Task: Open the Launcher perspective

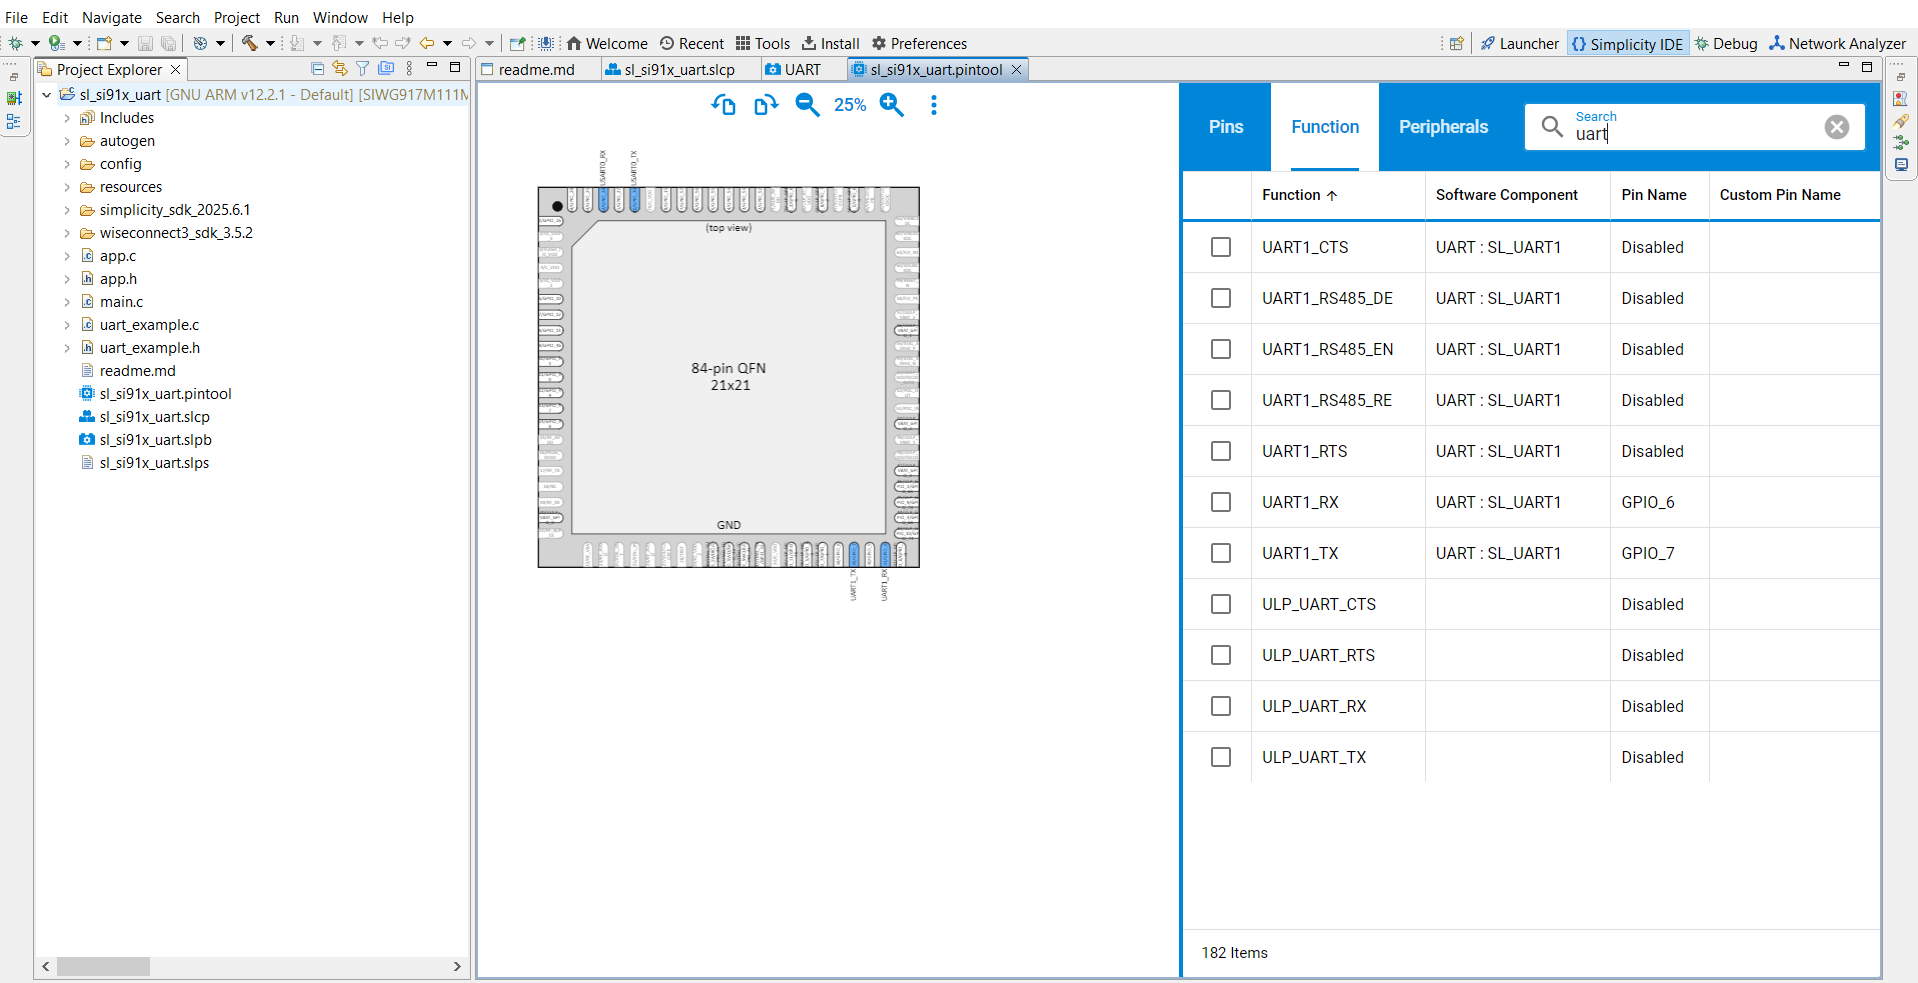Action: (1519, 43)
